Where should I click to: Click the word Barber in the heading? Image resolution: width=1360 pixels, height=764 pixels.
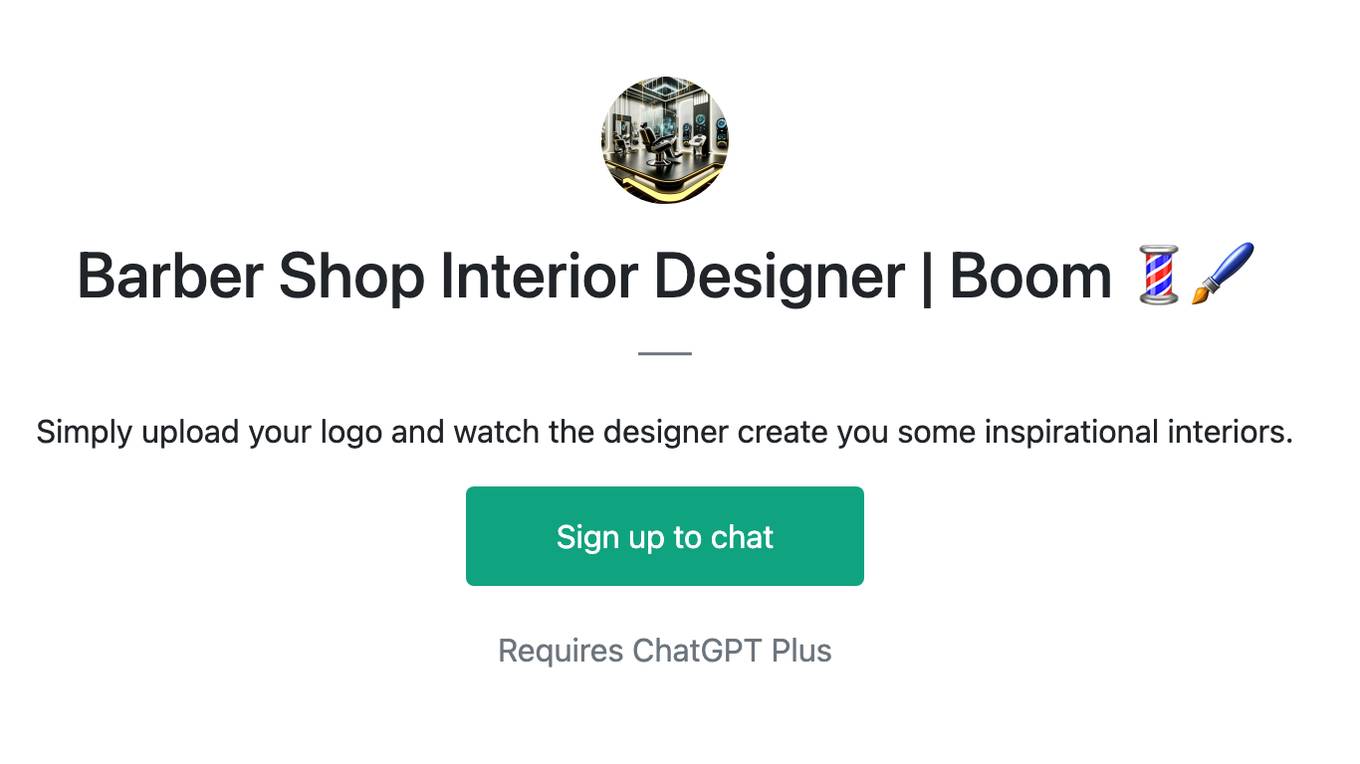pyautogui.click(x=170, y=275)
